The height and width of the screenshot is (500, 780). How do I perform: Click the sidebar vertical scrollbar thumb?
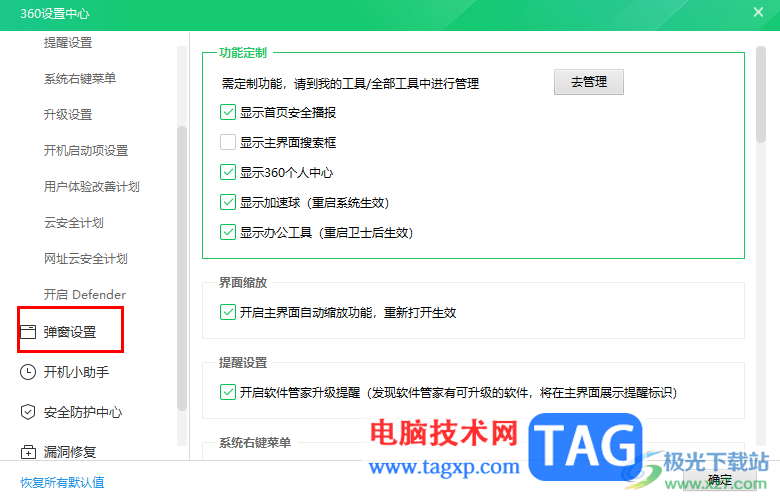point(182,269)
